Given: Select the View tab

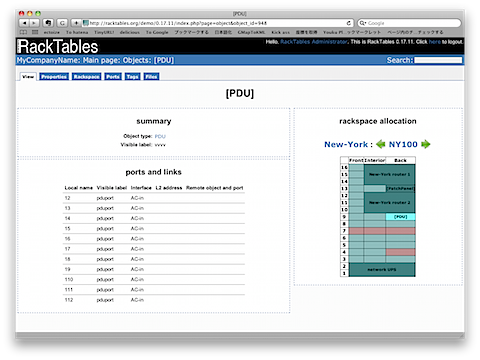Looking at the screenshot, I should pyautogui.click(x=28, y=77).
